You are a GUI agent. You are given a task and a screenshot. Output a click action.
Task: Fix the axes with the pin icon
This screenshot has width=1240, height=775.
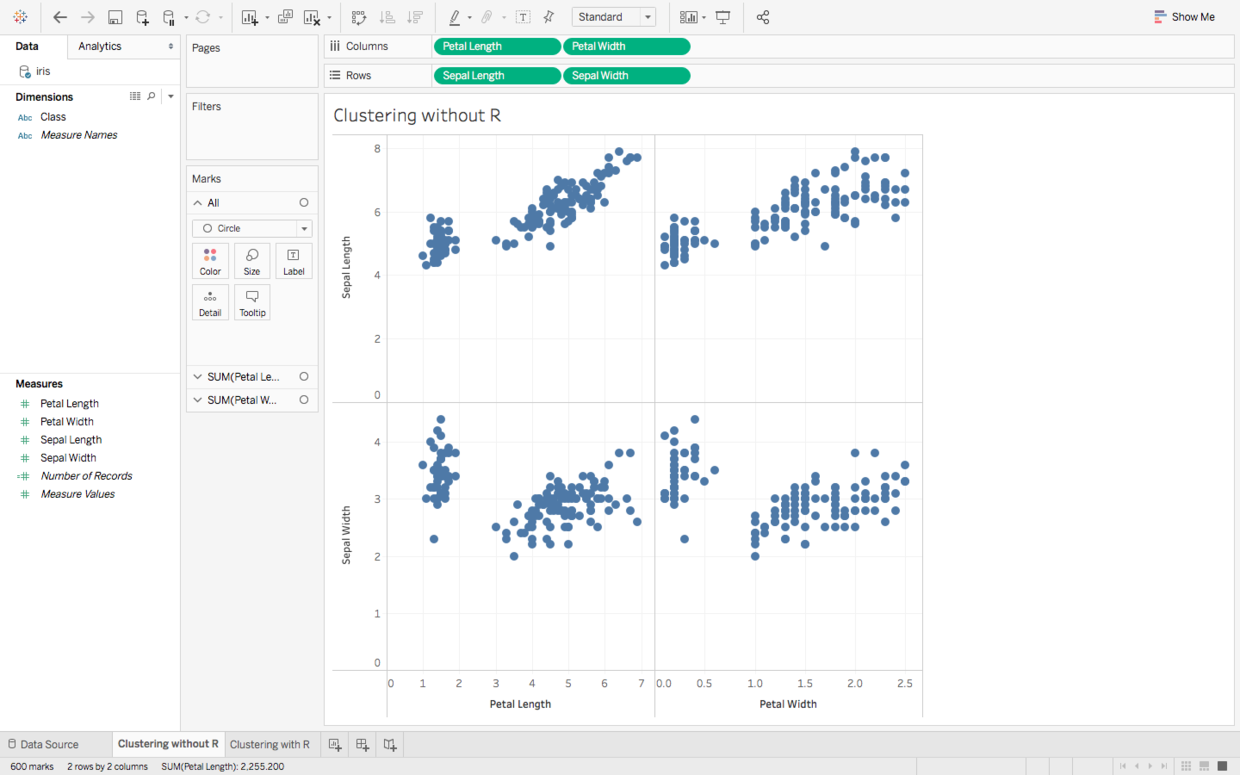click(x=549, y=17)
